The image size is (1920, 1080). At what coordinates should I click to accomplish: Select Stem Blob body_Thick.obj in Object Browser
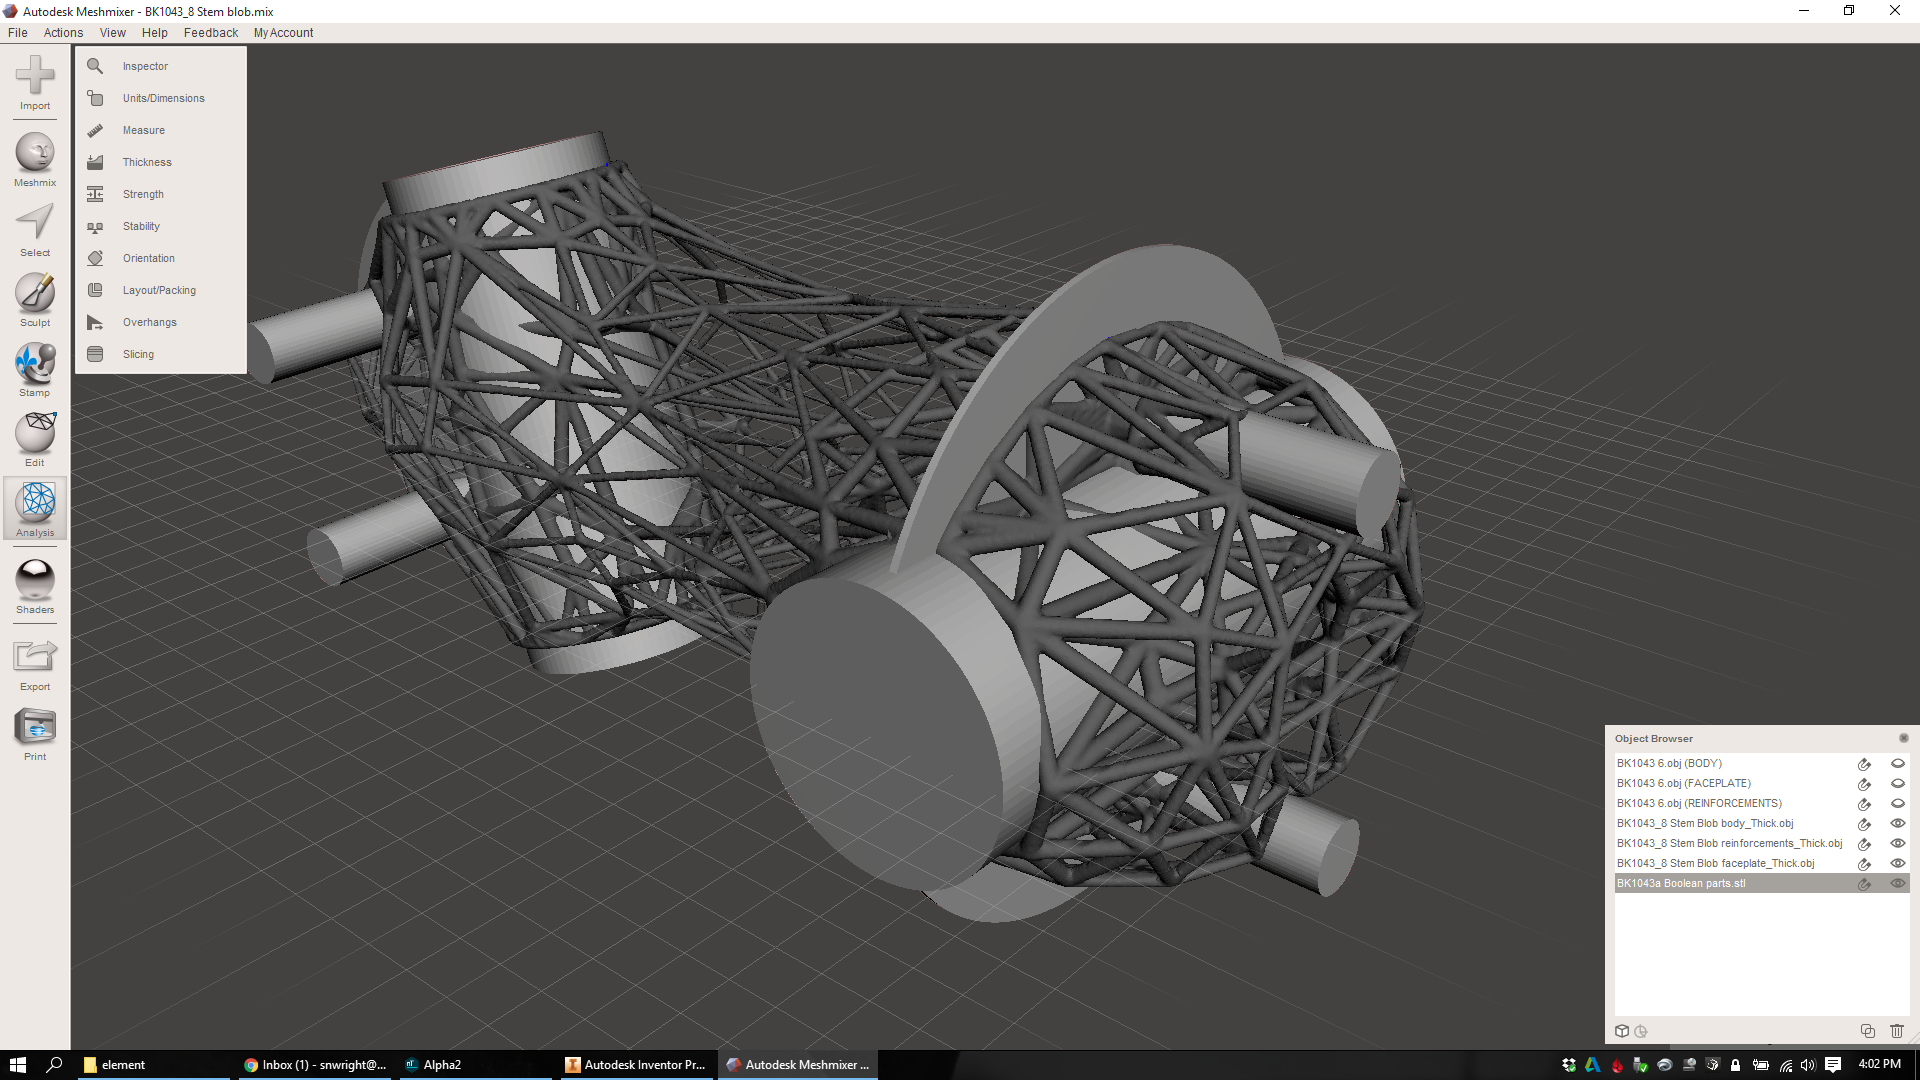point(1704,824)
